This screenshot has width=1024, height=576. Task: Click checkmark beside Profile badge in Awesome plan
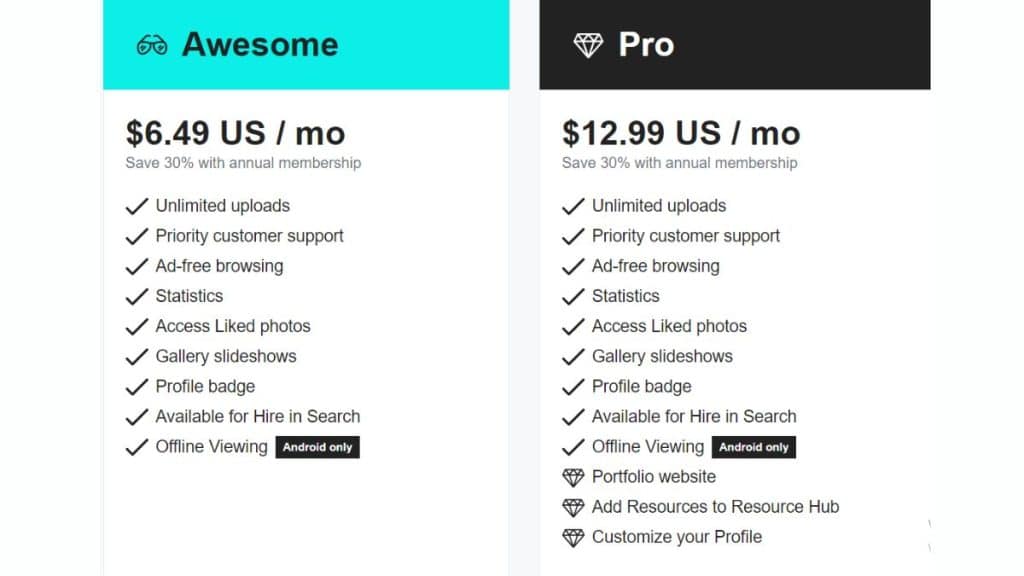click(x=137, y=386)
